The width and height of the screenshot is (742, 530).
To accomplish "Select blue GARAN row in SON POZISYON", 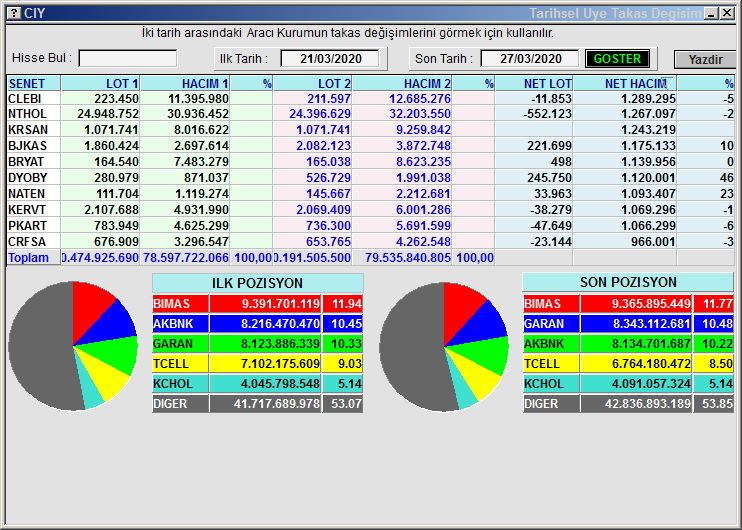I will [x=628, y=324].
